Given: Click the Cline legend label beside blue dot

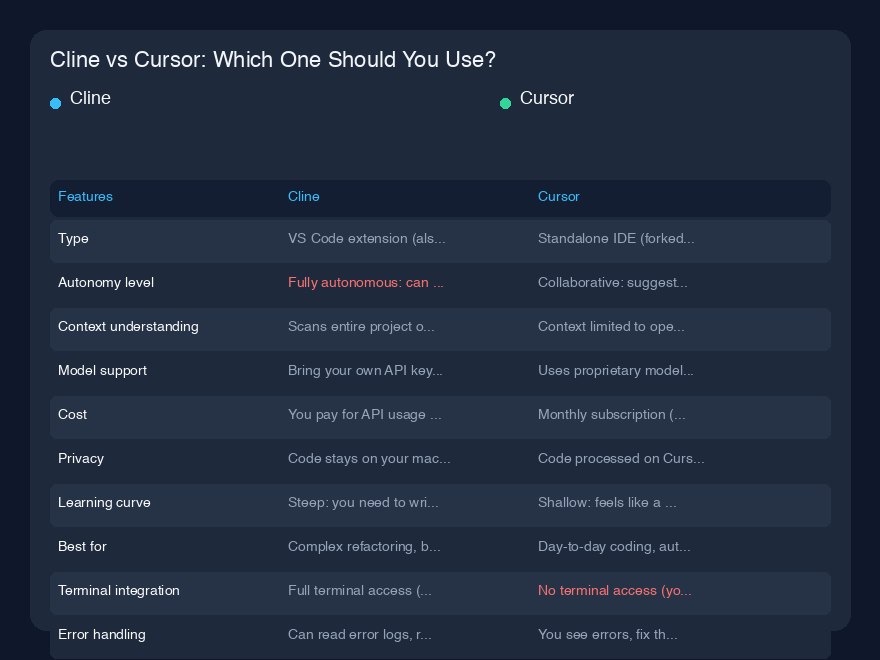Looking at the screenshot, I should pos(90,98).
